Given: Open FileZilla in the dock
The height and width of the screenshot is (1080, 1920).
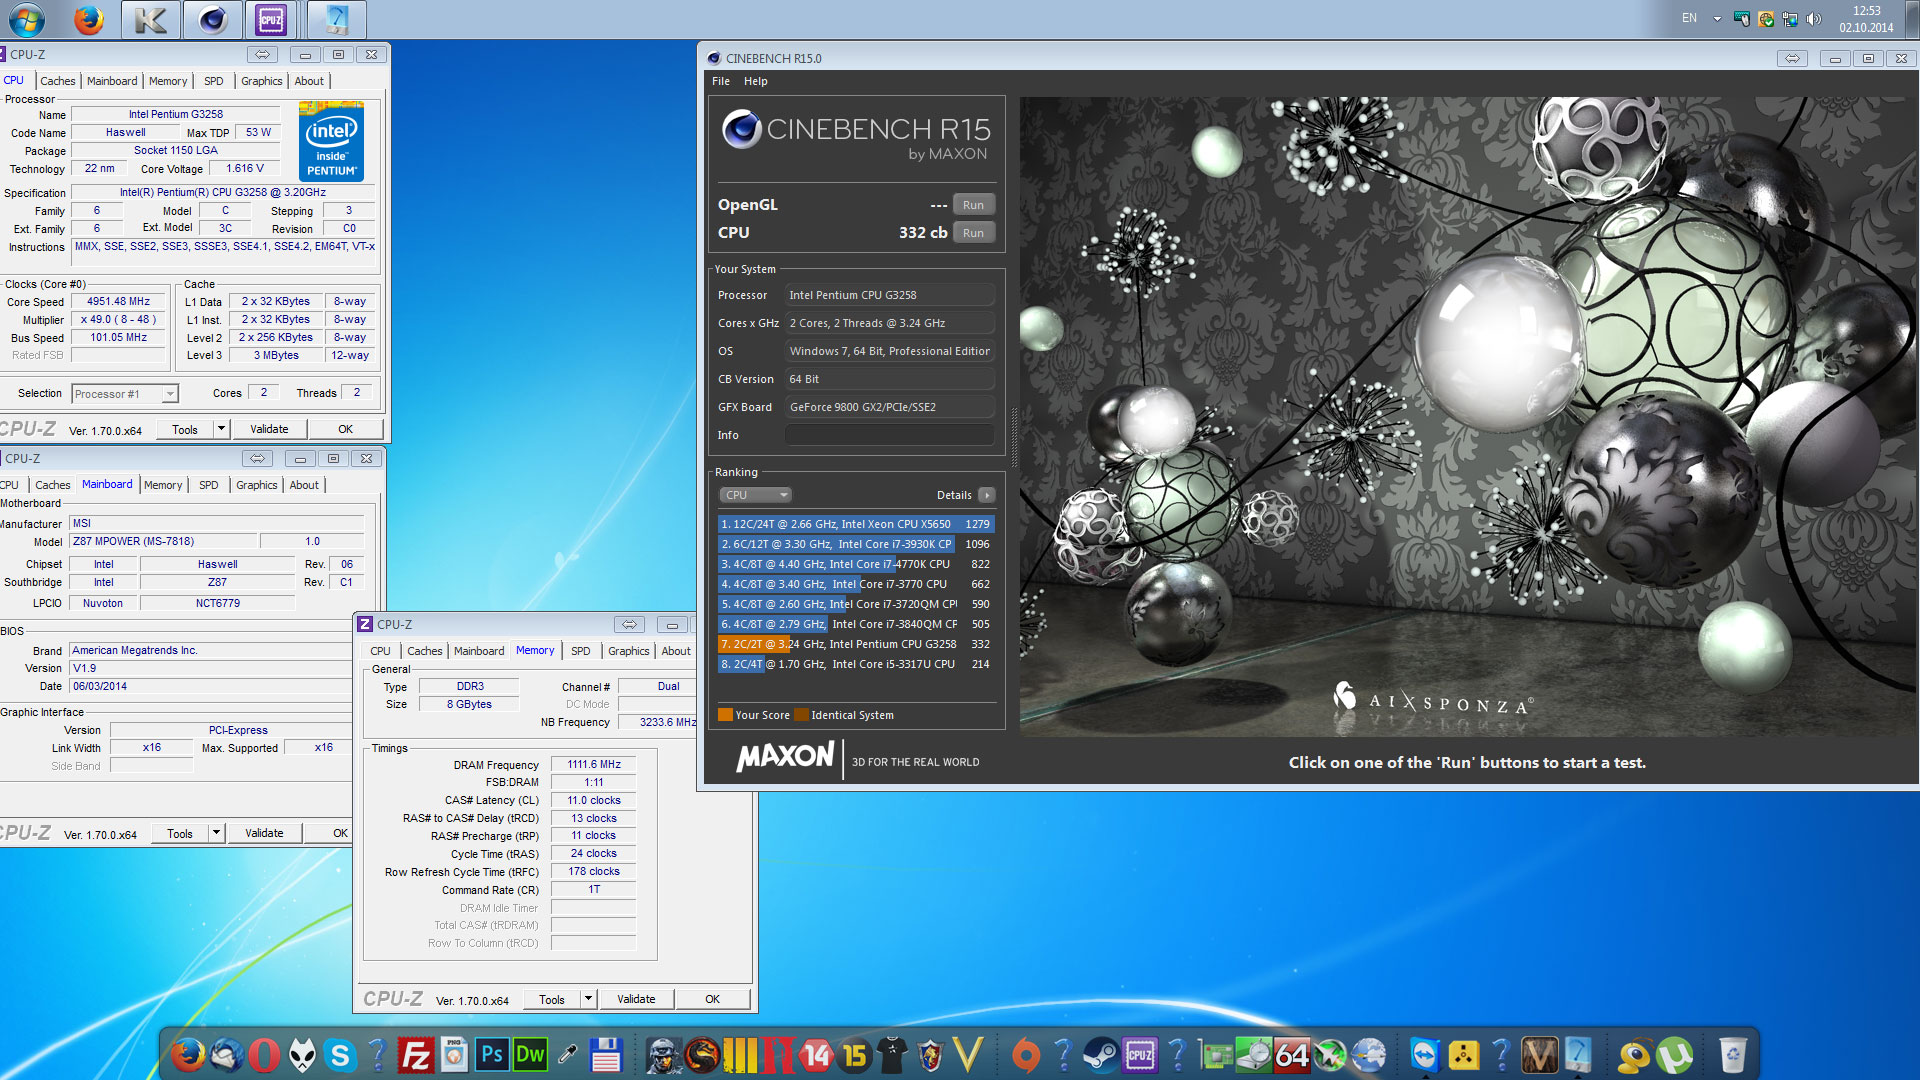Looking at the screenshot, I should click(x=415, y=1054).
